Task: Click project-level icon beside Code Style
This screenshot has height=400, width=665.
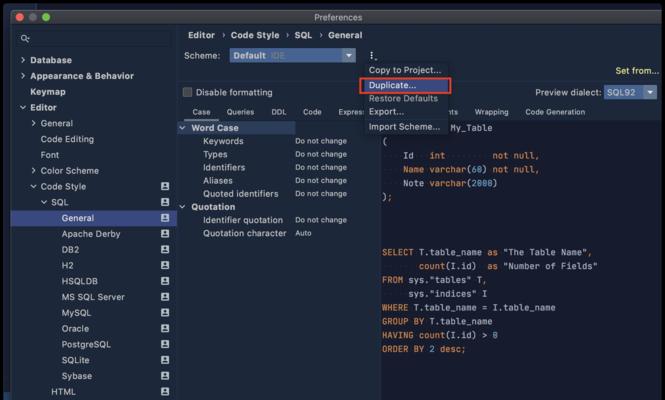Action: point(165,186)
